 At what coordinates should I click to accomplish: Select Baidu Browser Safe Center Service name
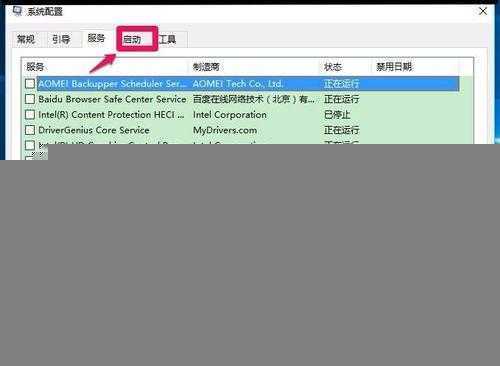point(112,99)
